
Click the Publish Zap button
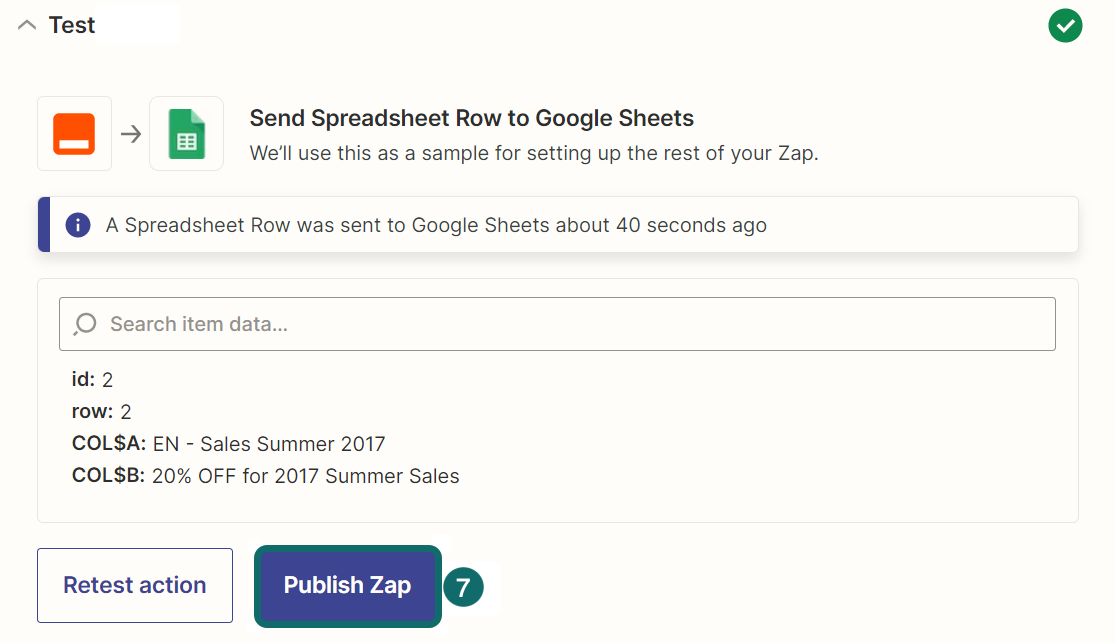[347, 586]
